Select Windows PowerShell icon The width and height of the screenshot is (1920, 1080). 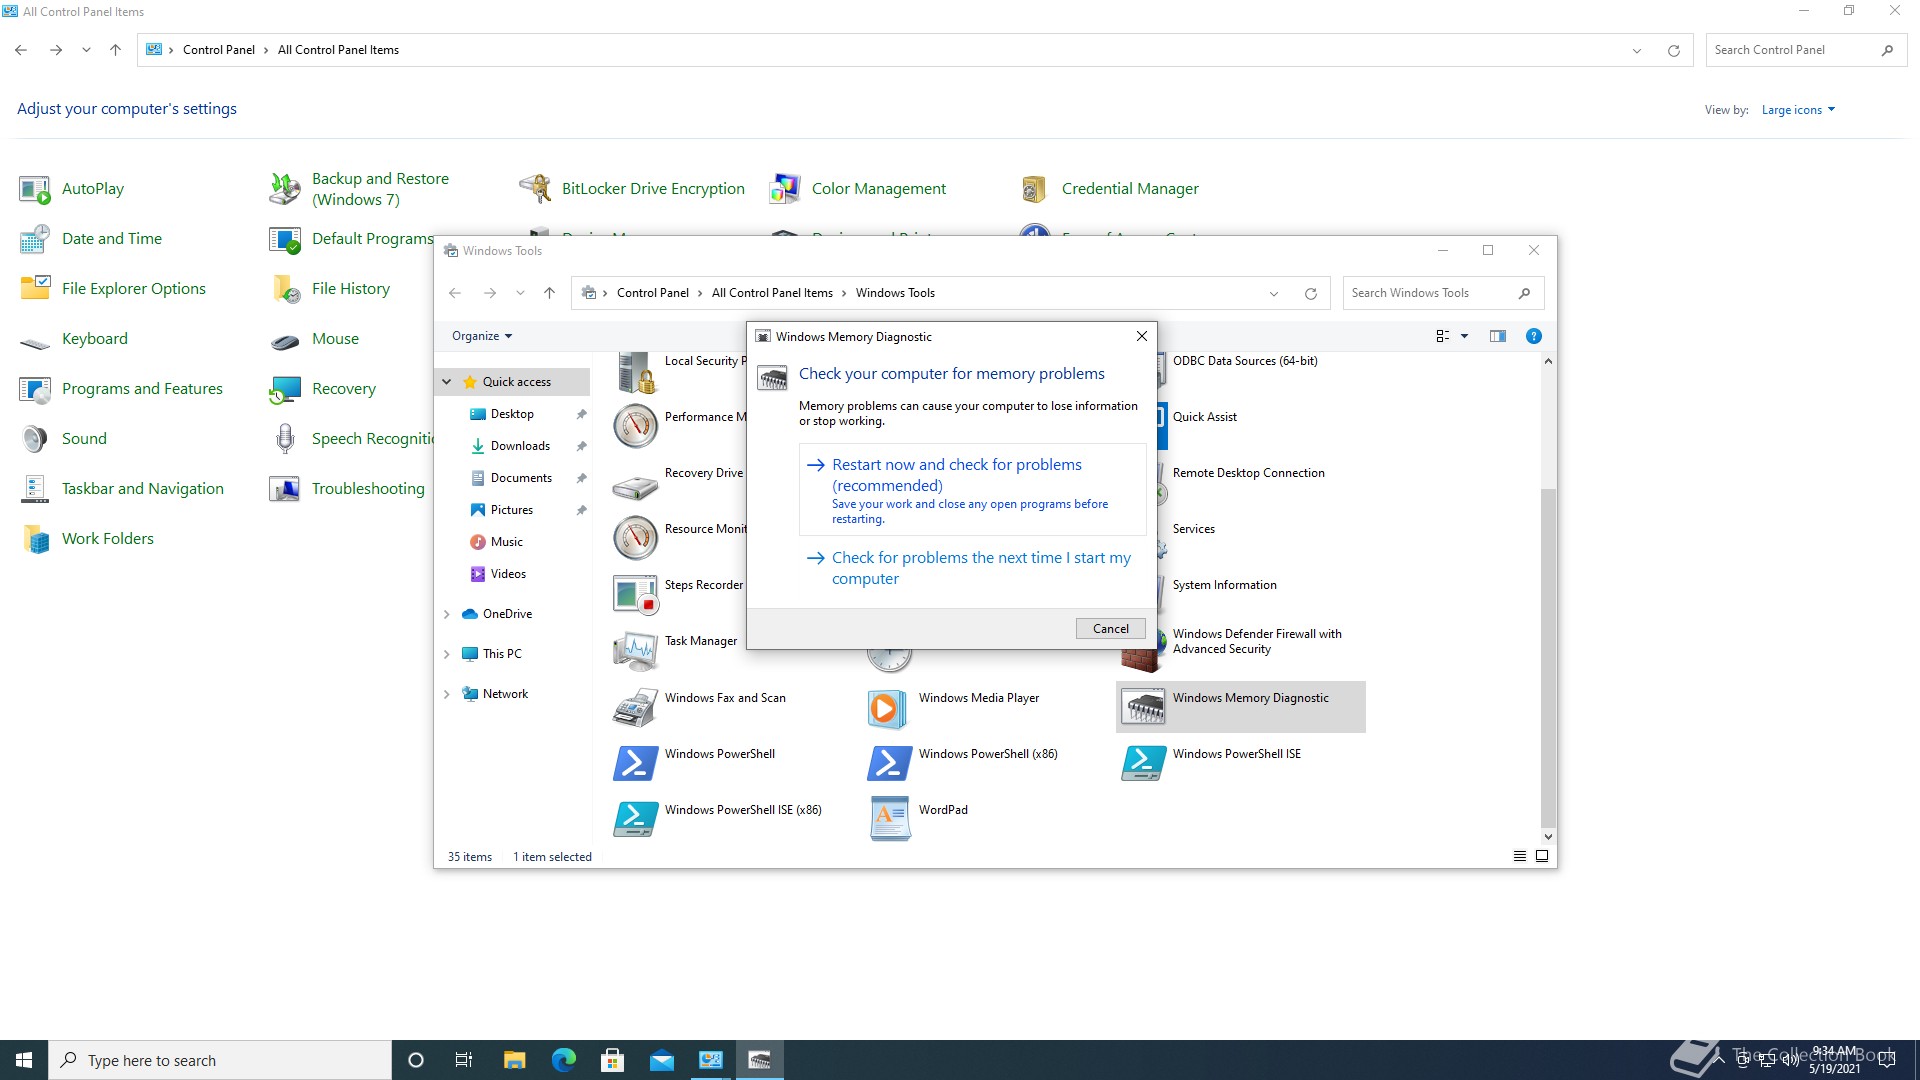[635, 763]
